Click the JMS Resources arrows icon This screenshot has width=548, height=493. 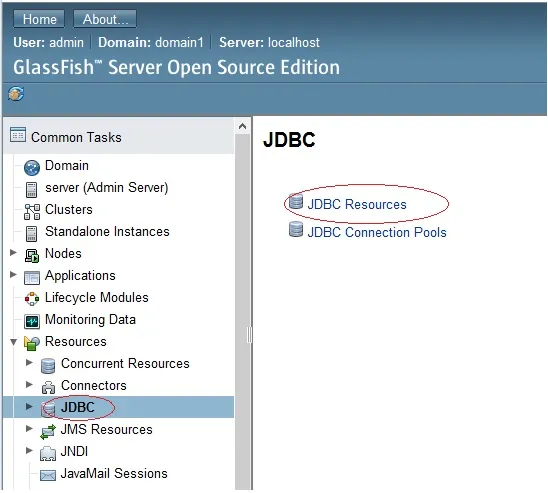[x=48, y=432]
